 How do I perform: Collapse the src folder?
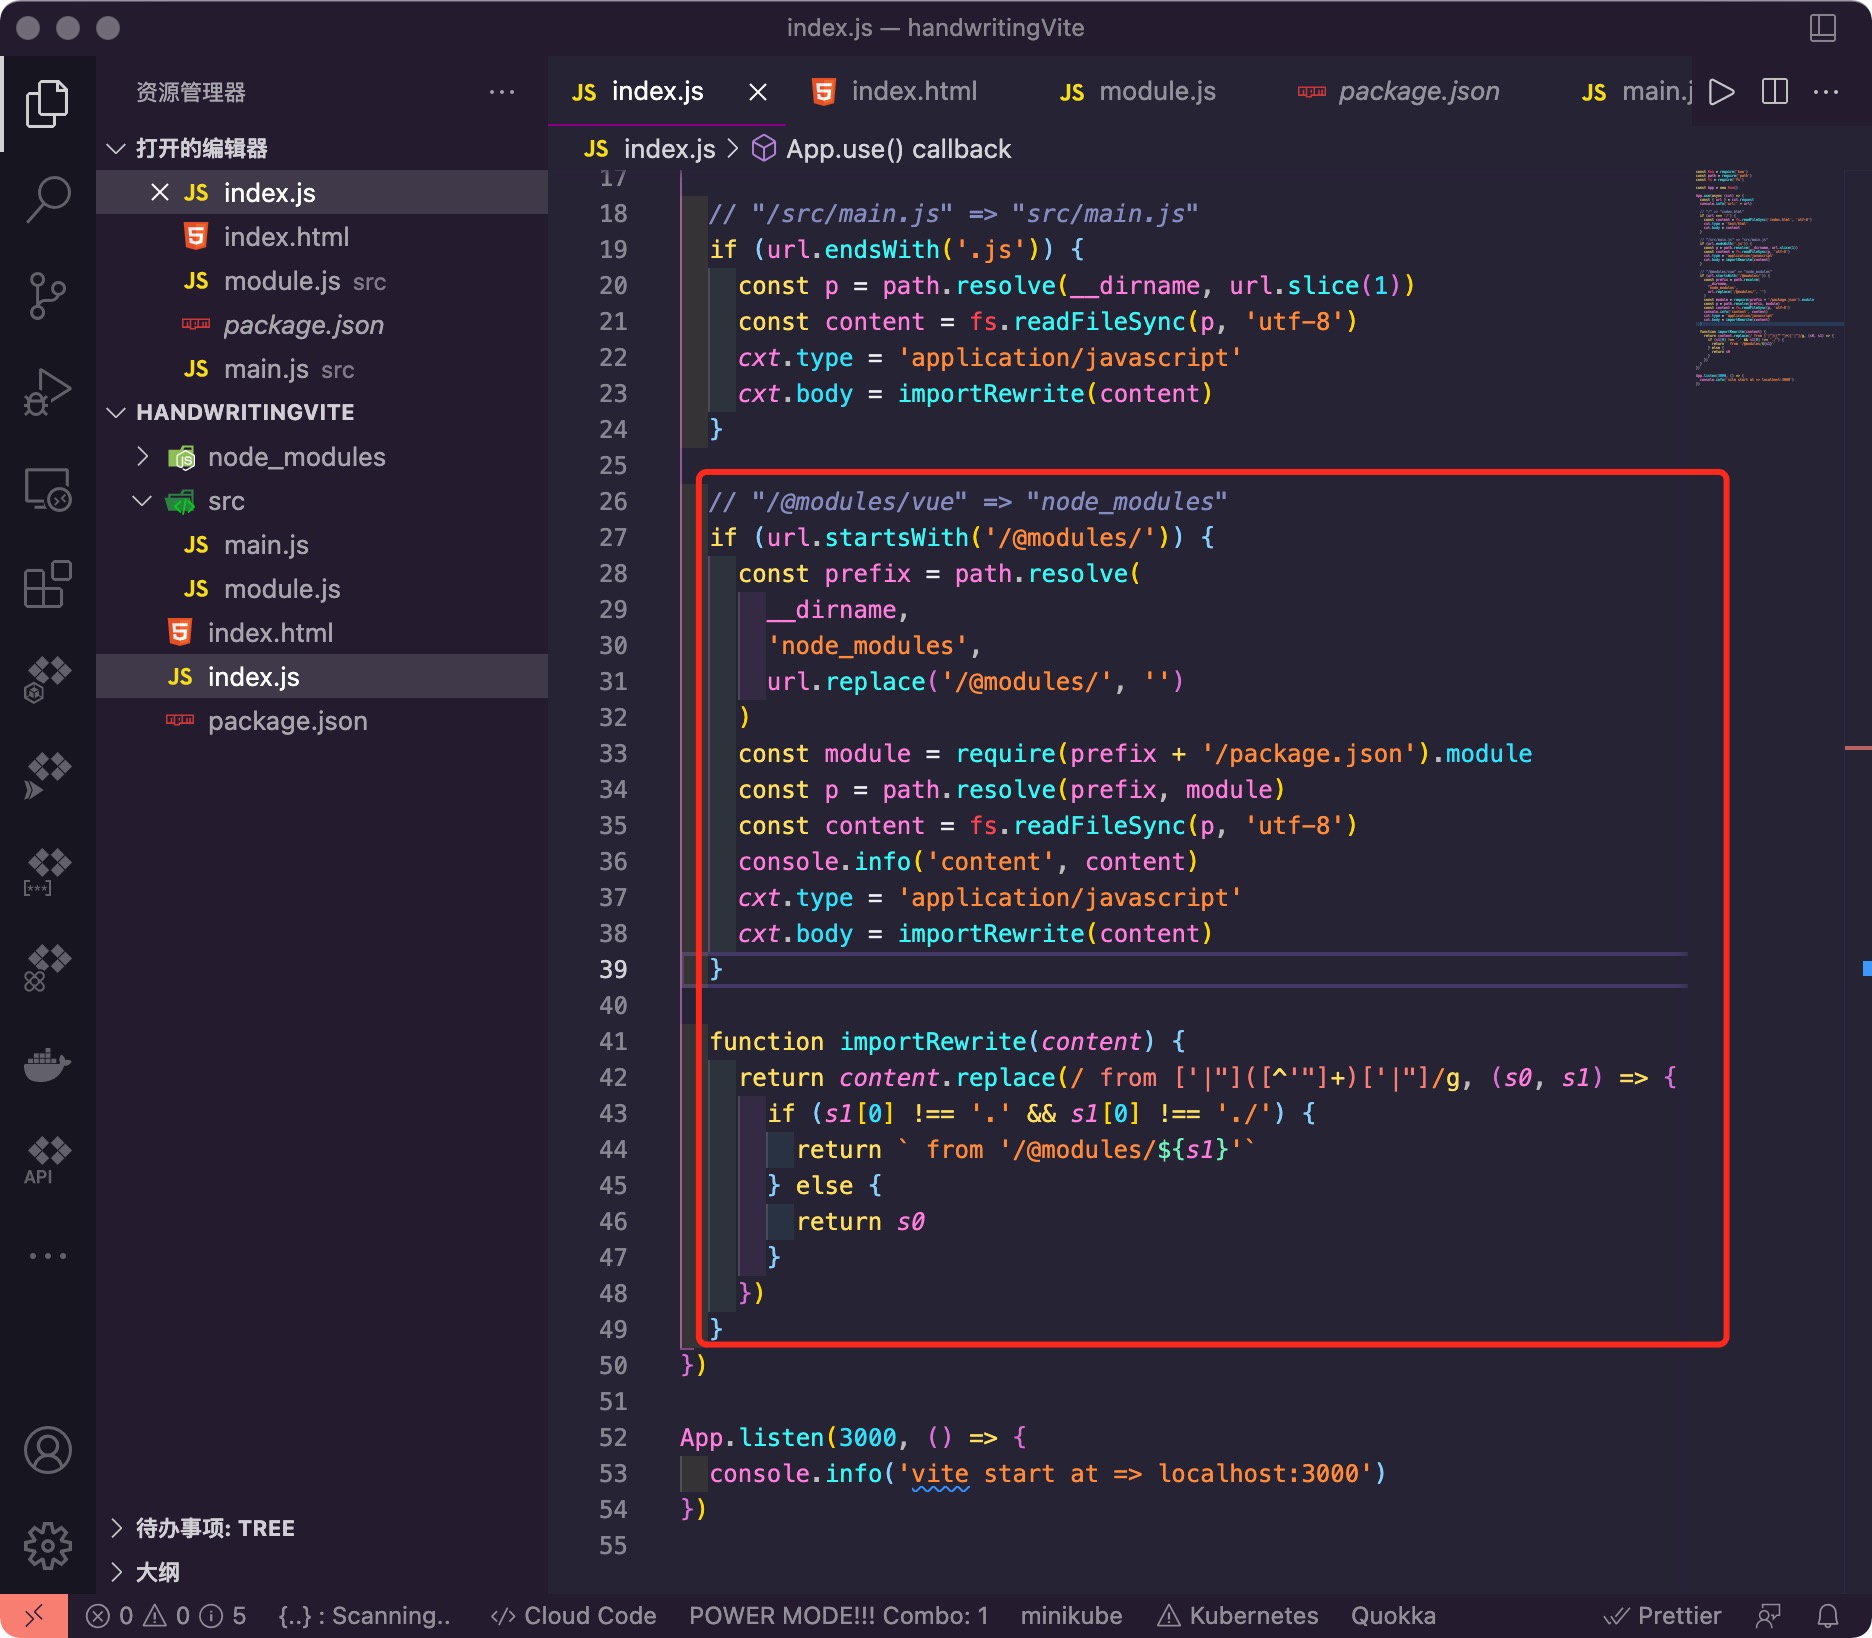point(322,501)
